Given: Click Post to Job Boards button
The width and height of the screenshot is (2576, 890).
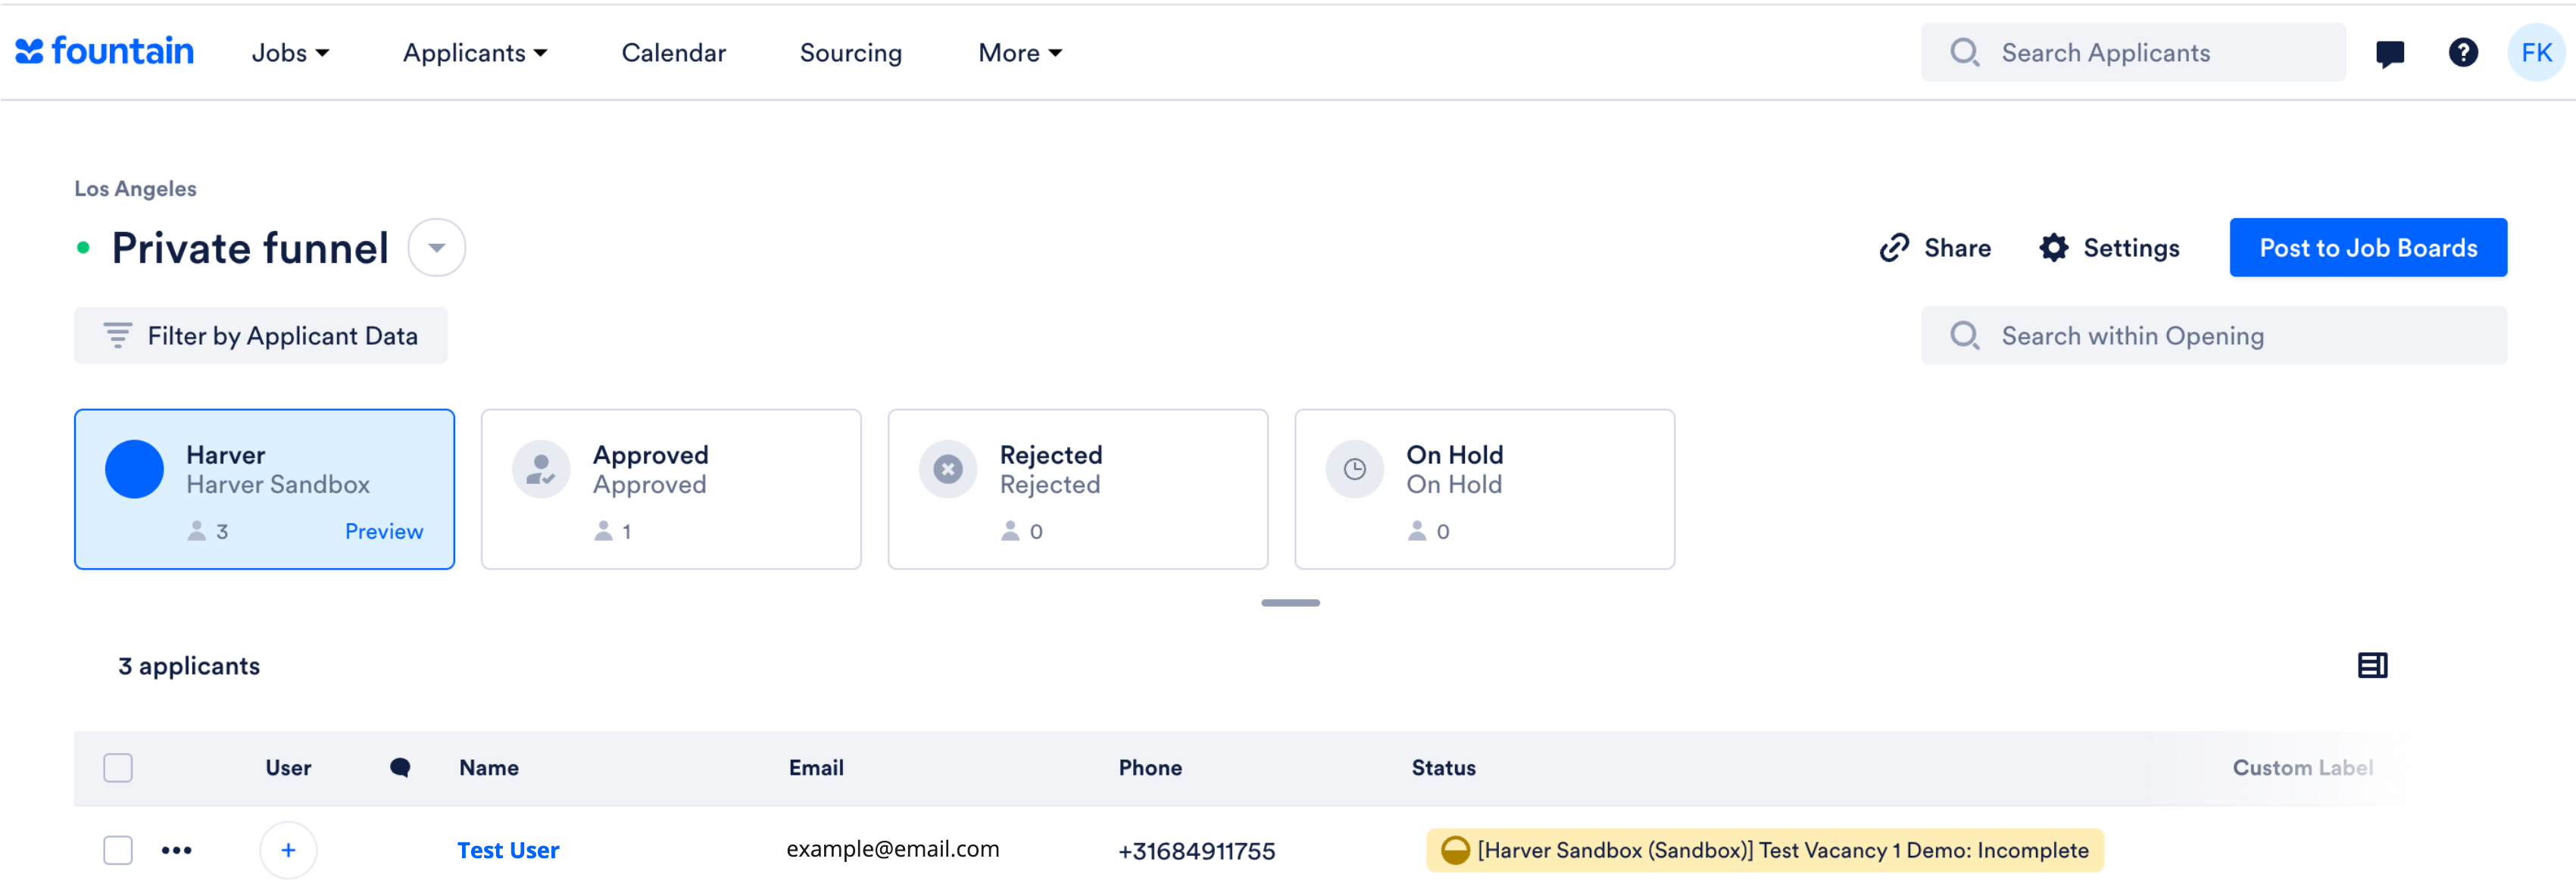Looking at the screenshot, I should (x=2368, y=248).
